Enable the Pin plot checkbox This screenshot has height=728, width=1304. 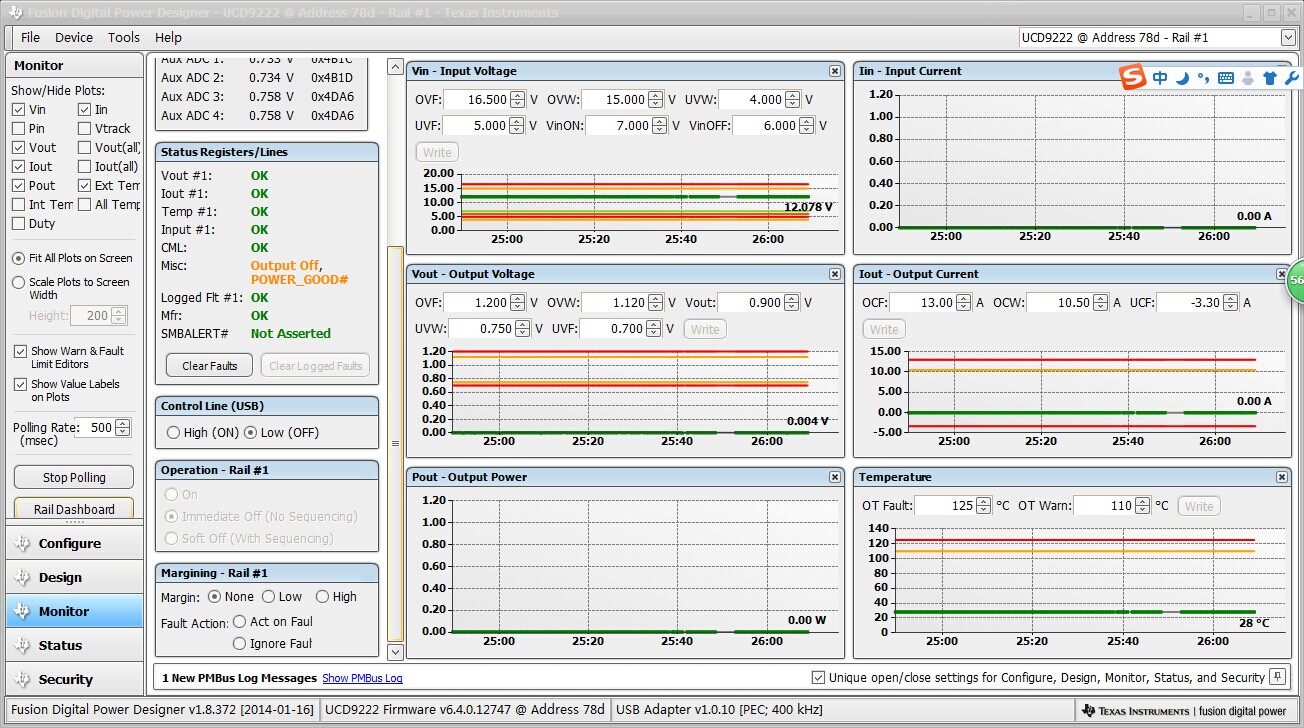click(19, 129)
